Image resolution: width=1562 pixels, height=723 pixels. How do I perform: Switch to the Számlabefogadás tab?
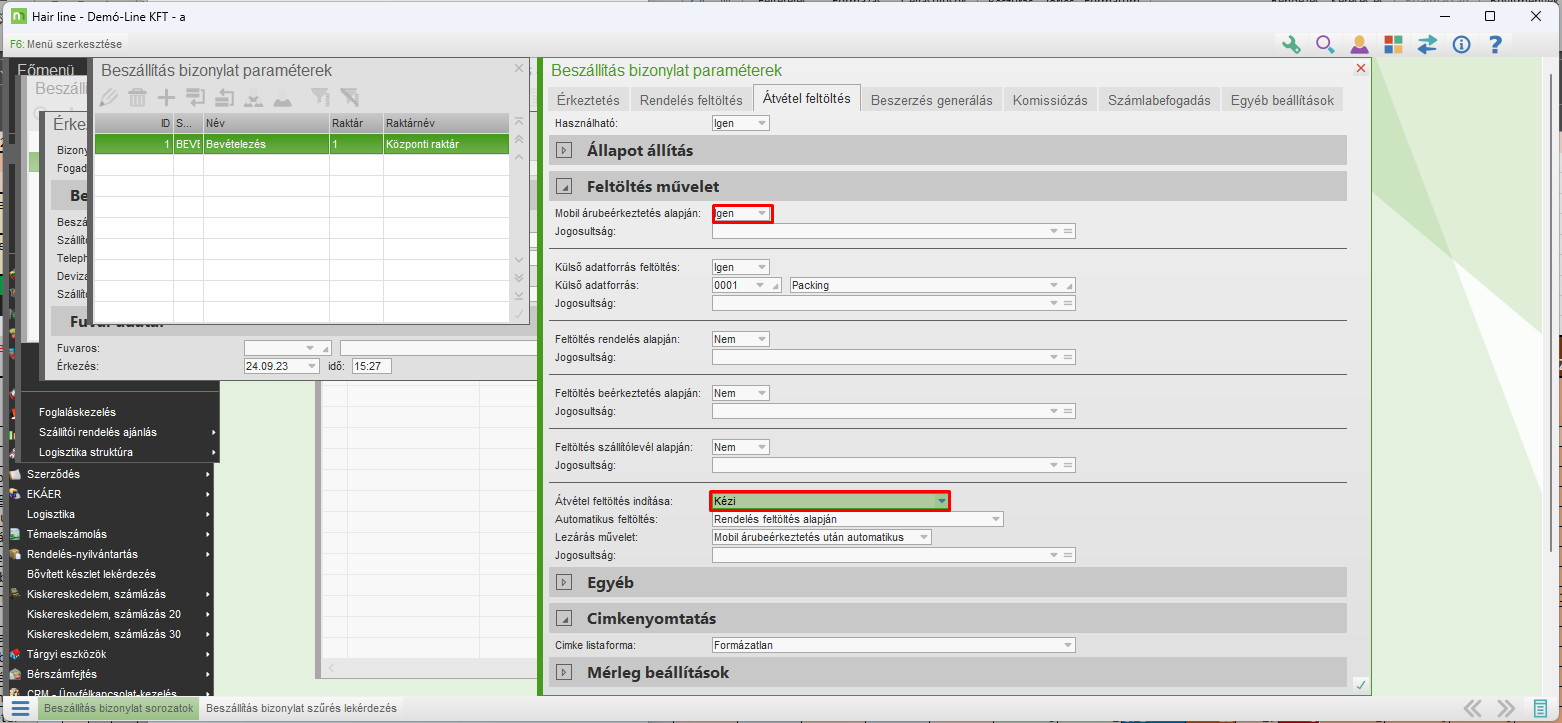1159,100
